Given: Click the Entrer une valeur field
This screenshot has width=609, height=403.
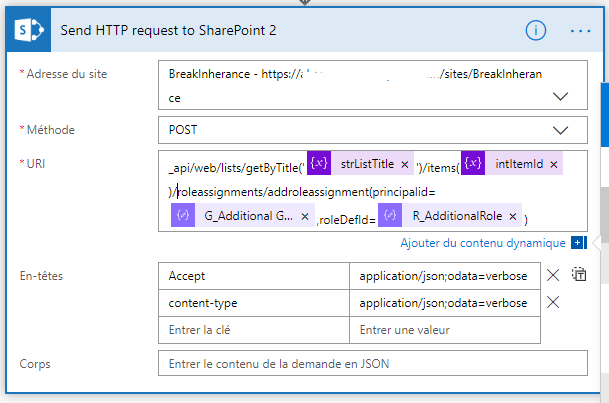Looking at the screenshot, I should coord(445,330).
